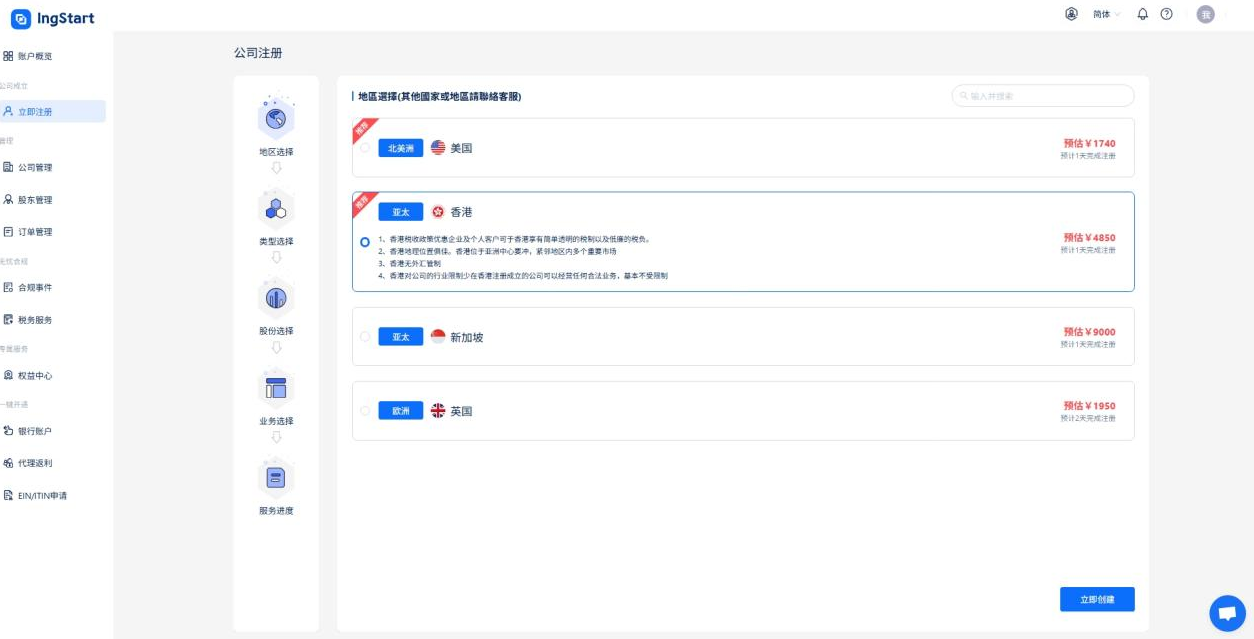Click the 类型选择 cubes step icon
The width and height of the screenshot is (1254, 639).
(x=276, y=209)
